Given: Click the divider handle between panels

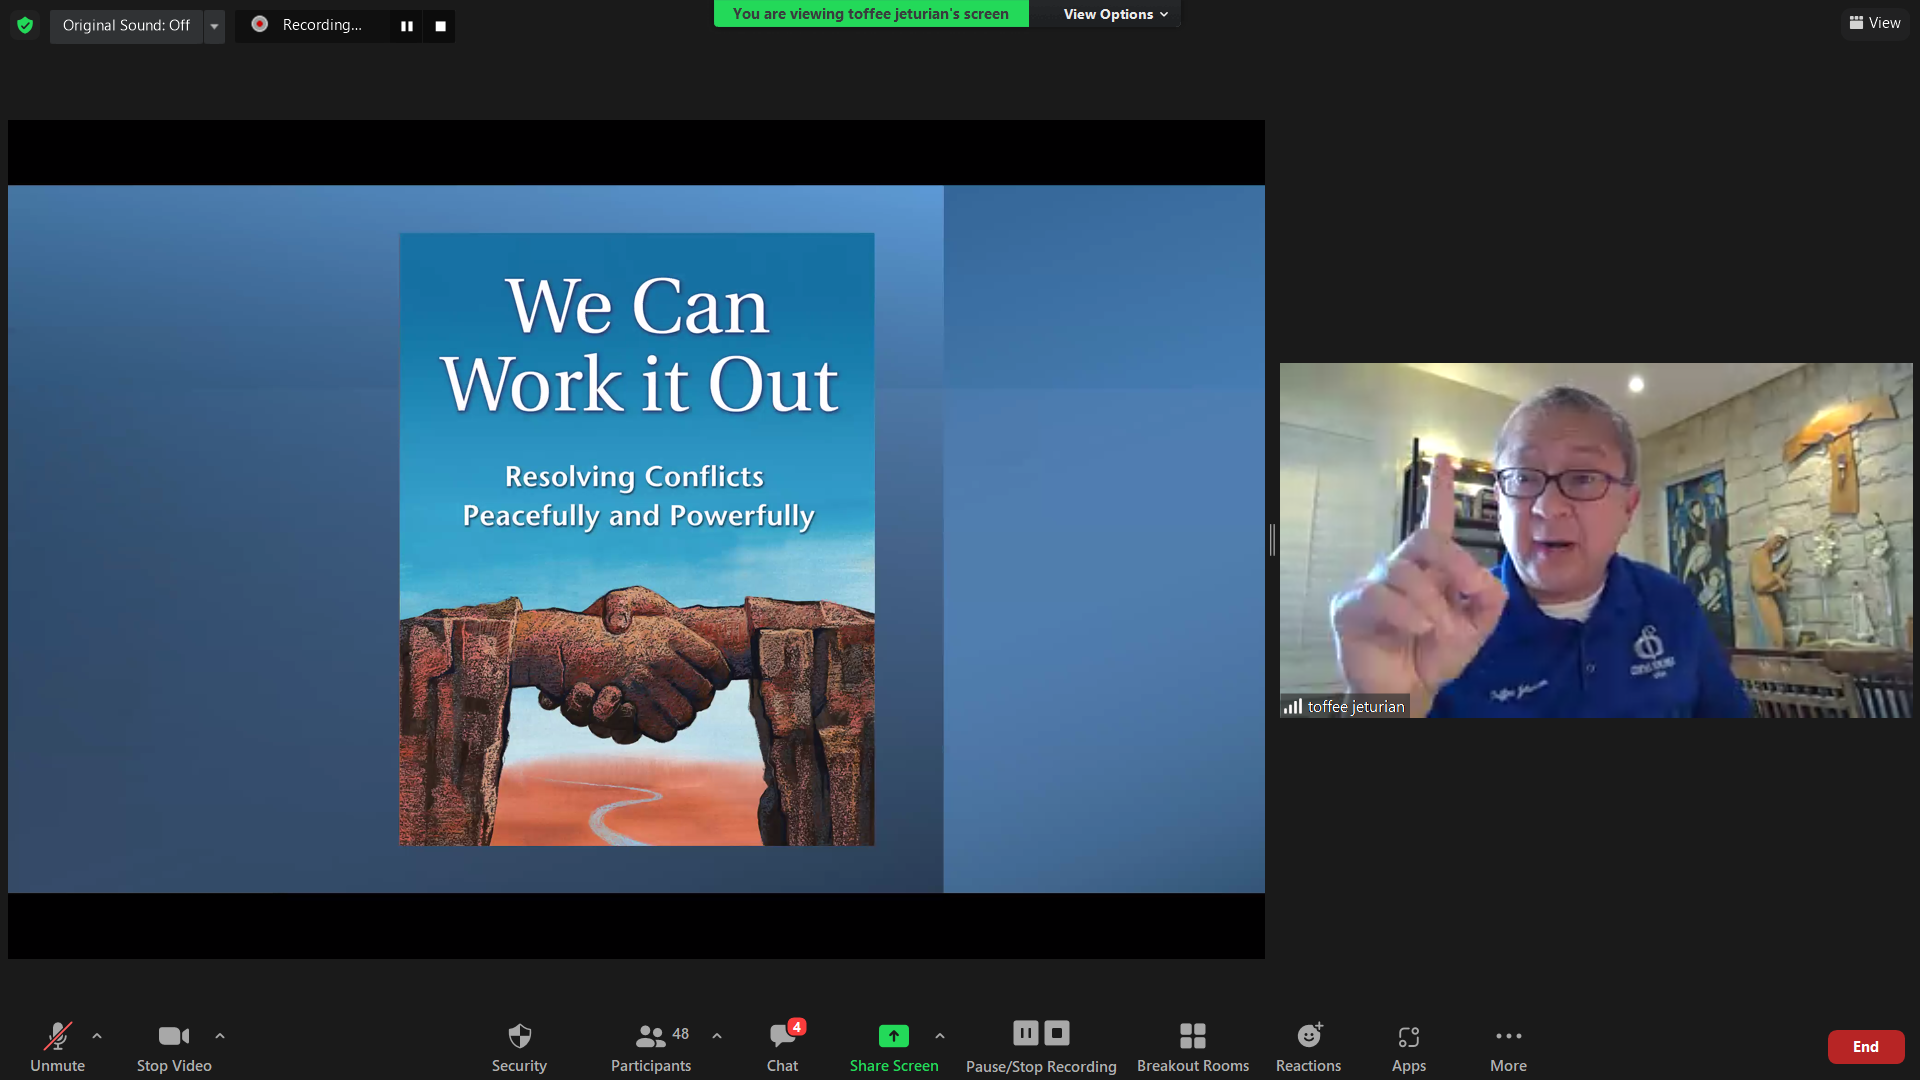Looking at the screenshot, I should [1272, 540].
